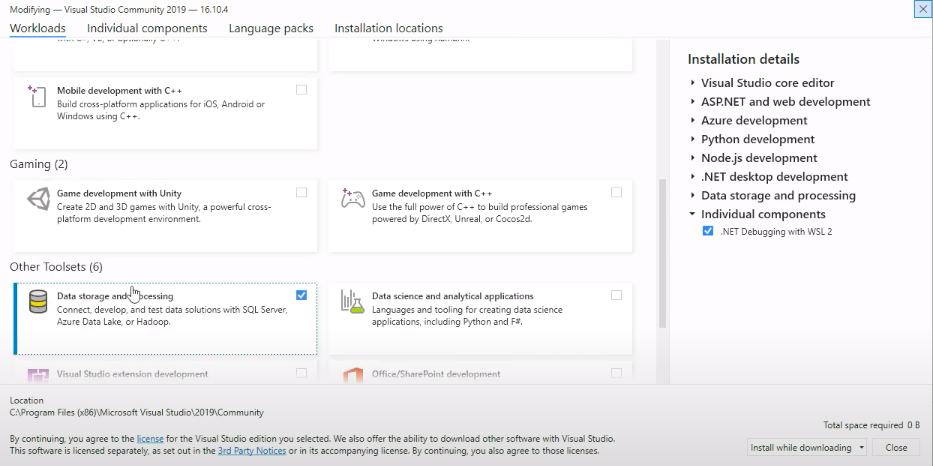Click the Other Toolsets (6) heading
This screenshot has height=466, width=933.
(56, 267)
